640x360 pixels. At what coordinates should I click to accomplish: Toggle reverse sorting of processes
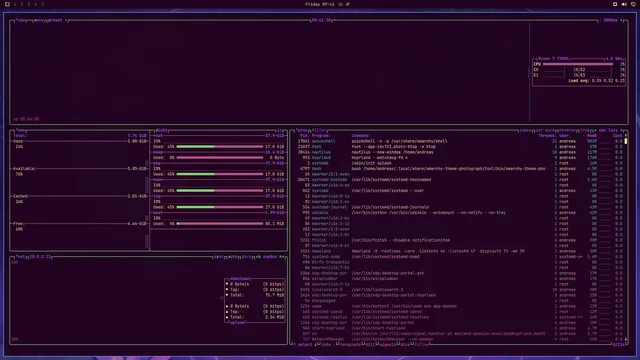[x=567, y=131]
